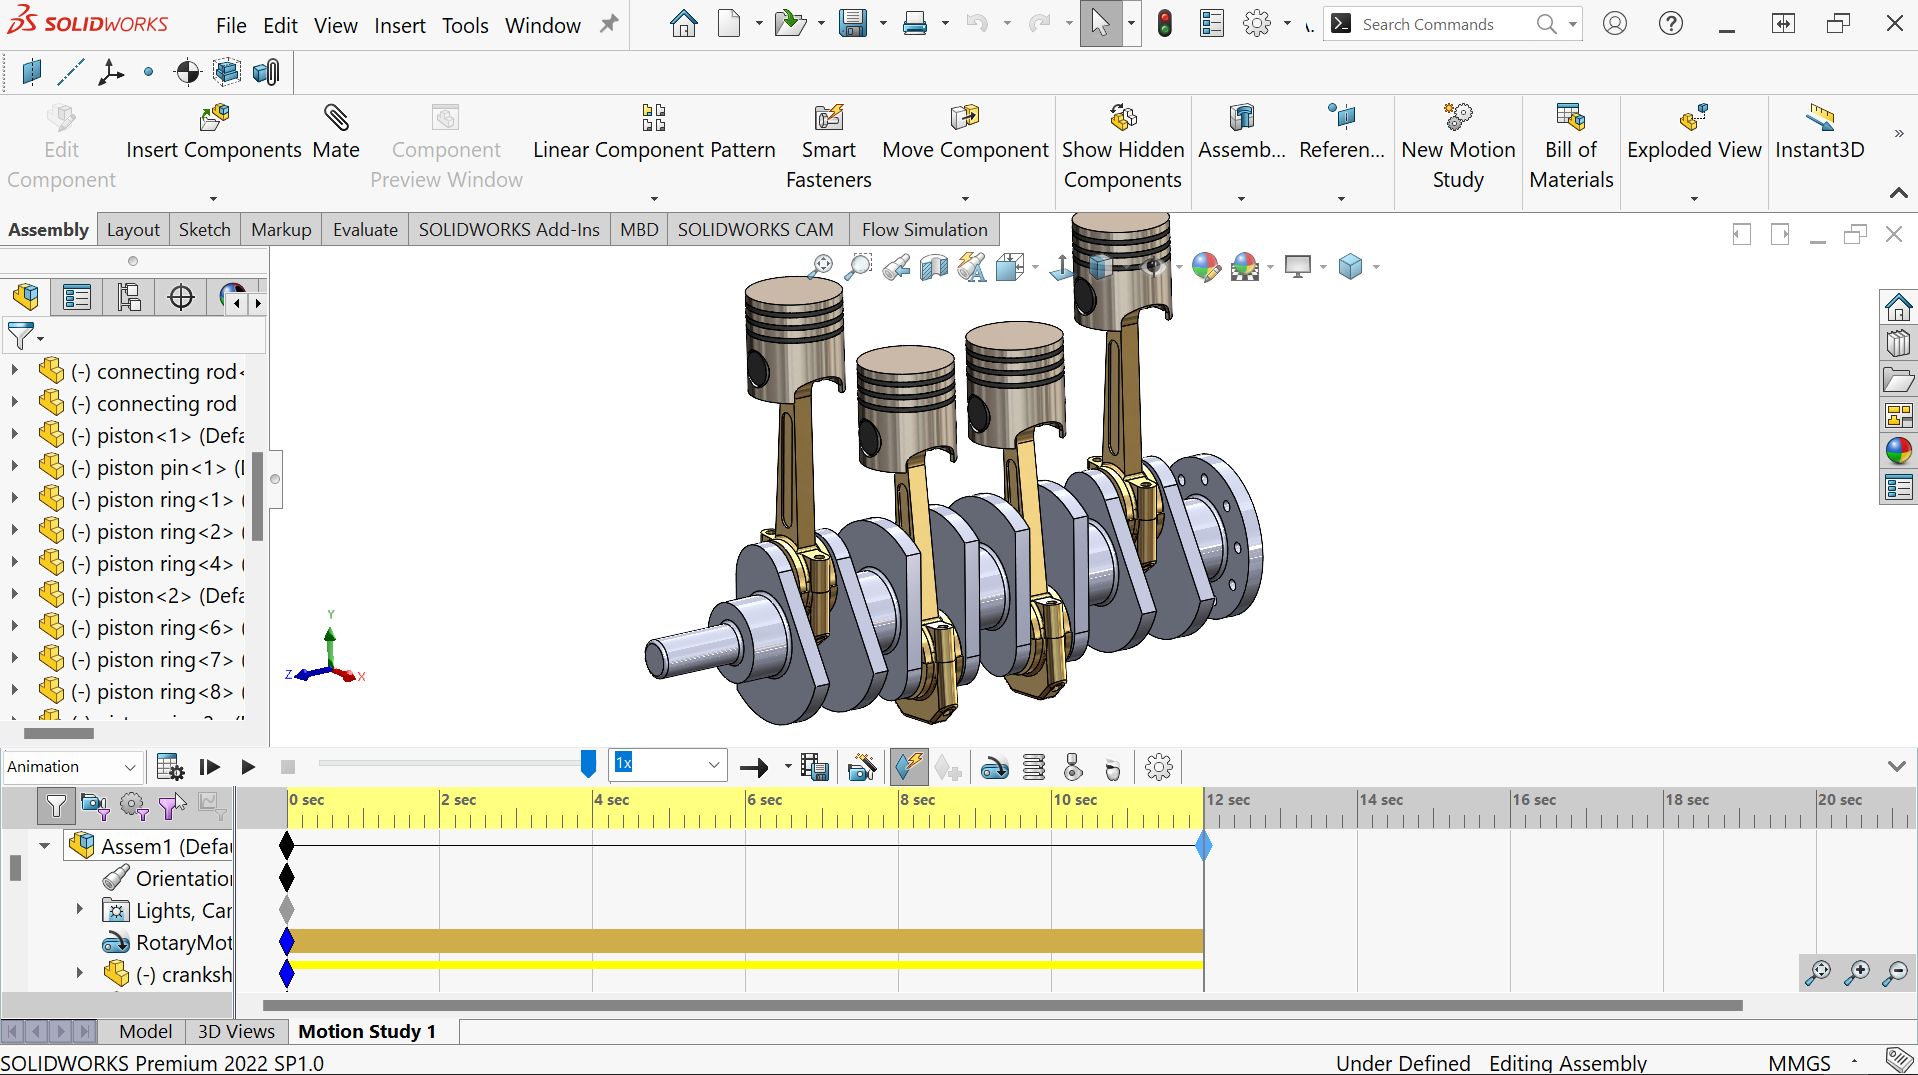Click Zoom to Fit in view toolbar
The height and width of the screenshot is (1075, 1918).
click(819, 267)
